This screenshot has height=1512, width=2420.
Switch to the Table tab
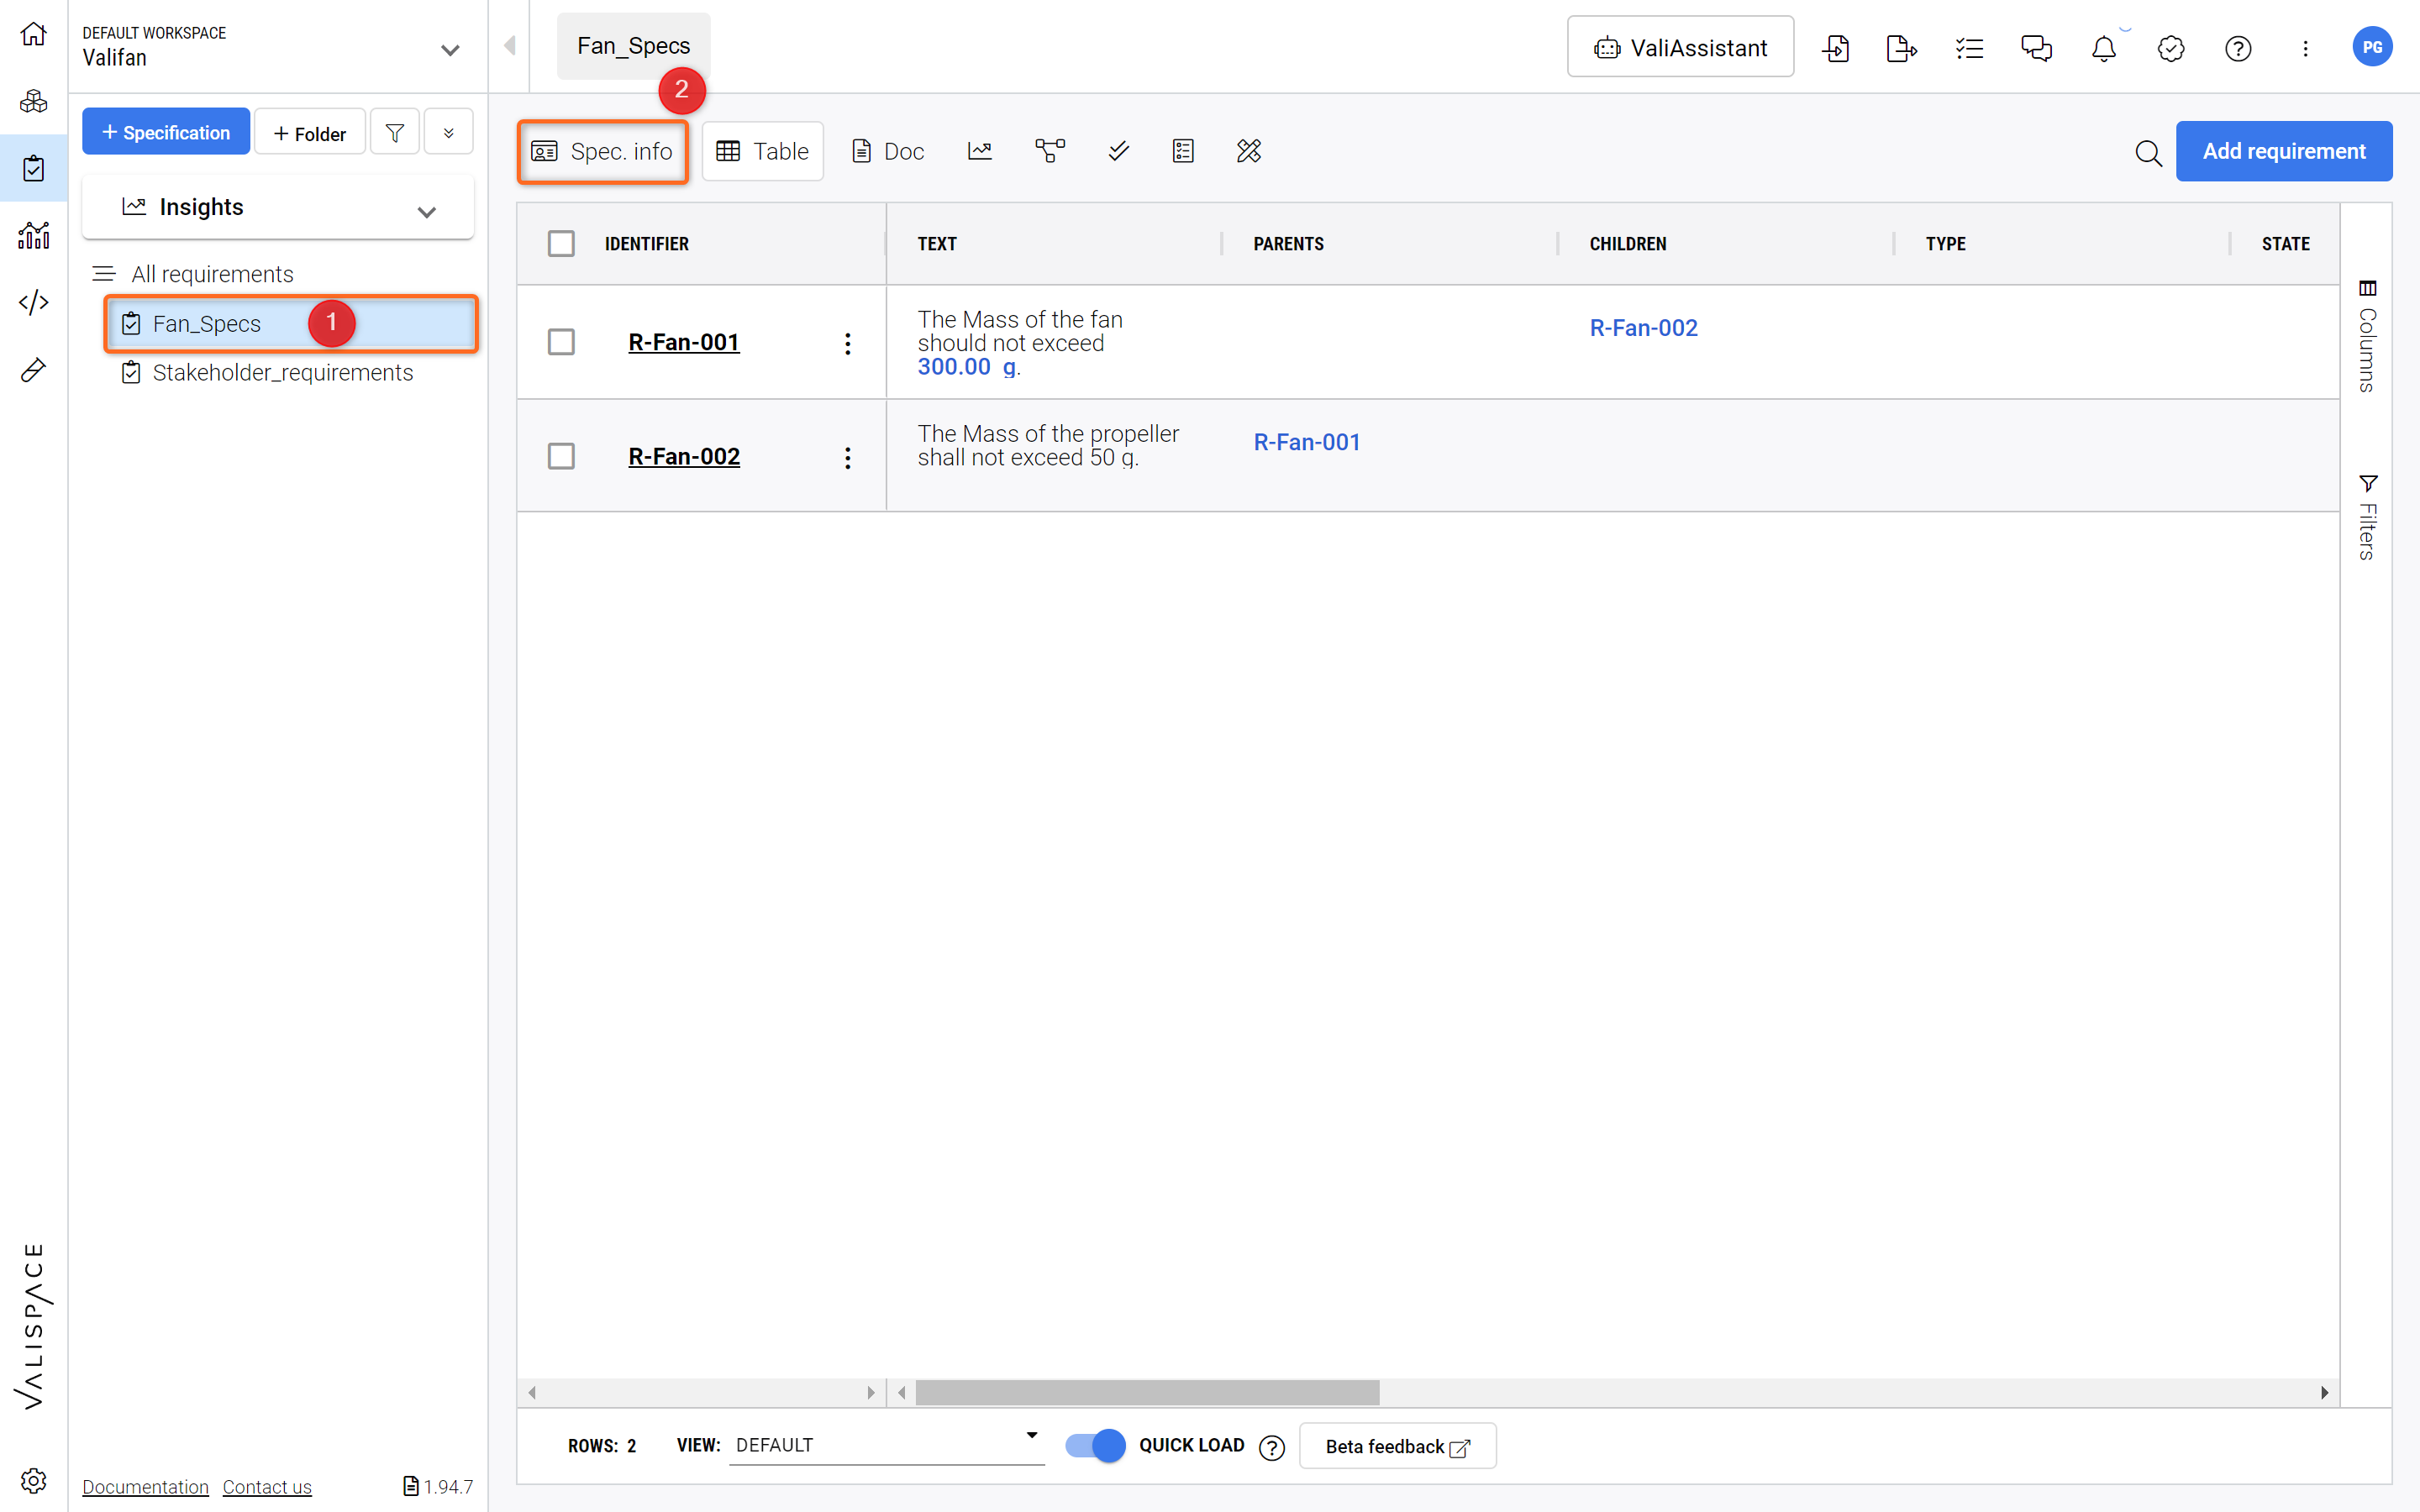(x=763, y=151)
